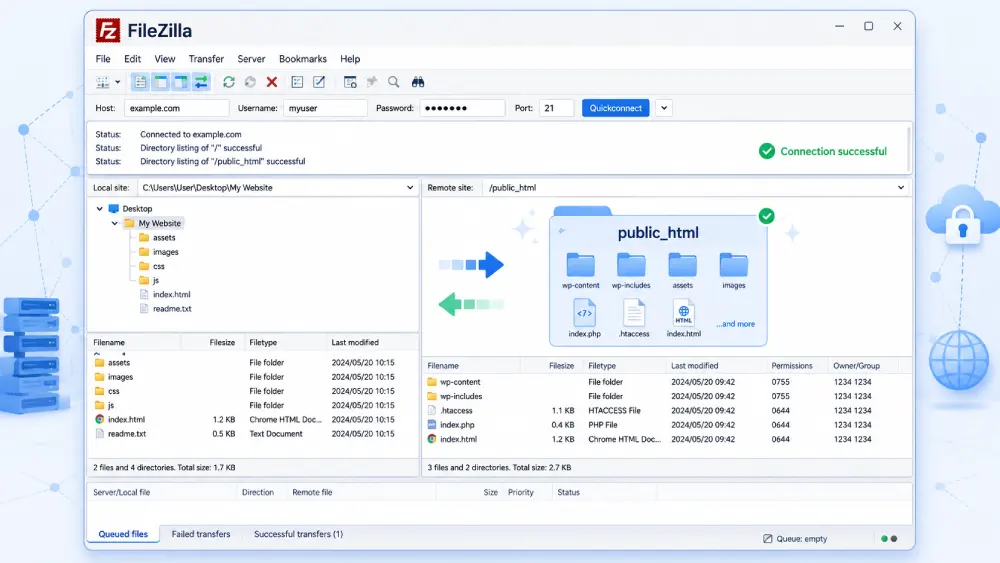Click the .htaccess document icon in graphic
This screenshot has height=563, width=1000.
(x=633, y=312)
